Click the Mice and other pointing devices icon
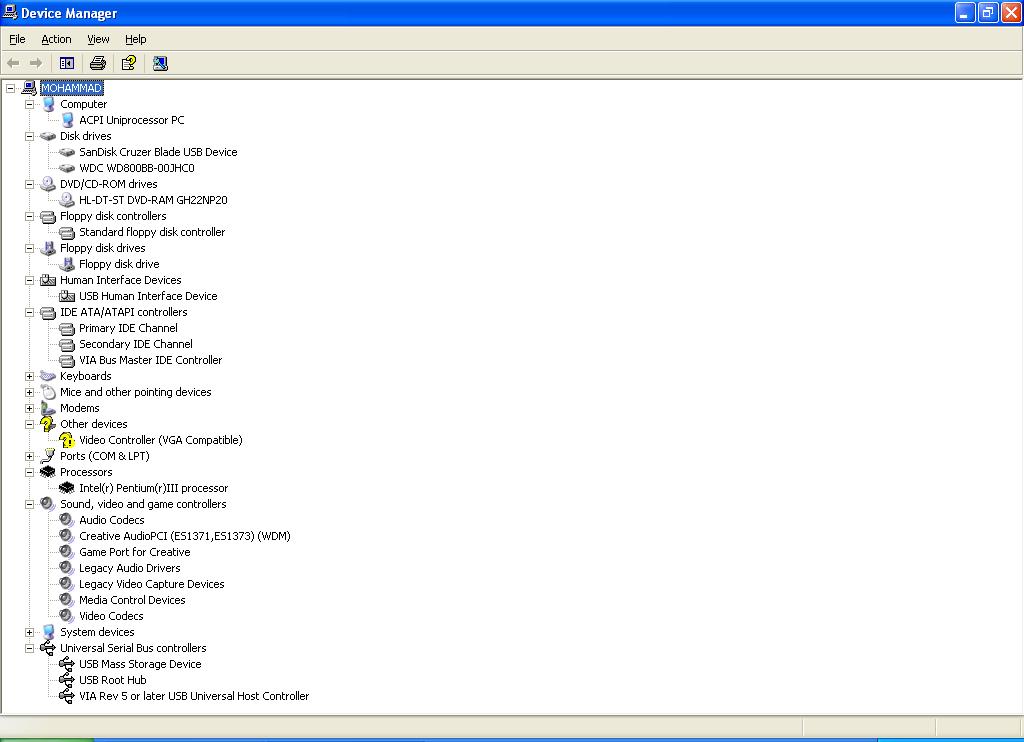This screenshot has height=742, width=1024. pos(48,392)
